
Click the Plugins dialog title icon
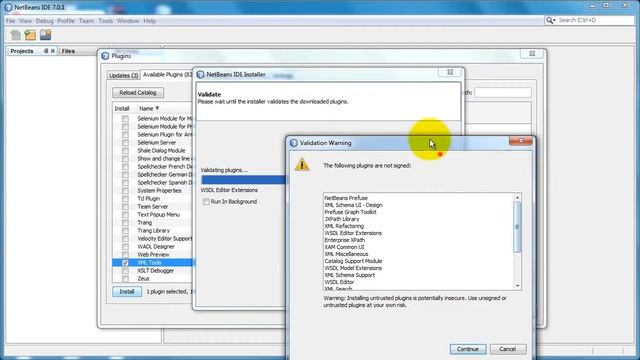coord(105,56)
